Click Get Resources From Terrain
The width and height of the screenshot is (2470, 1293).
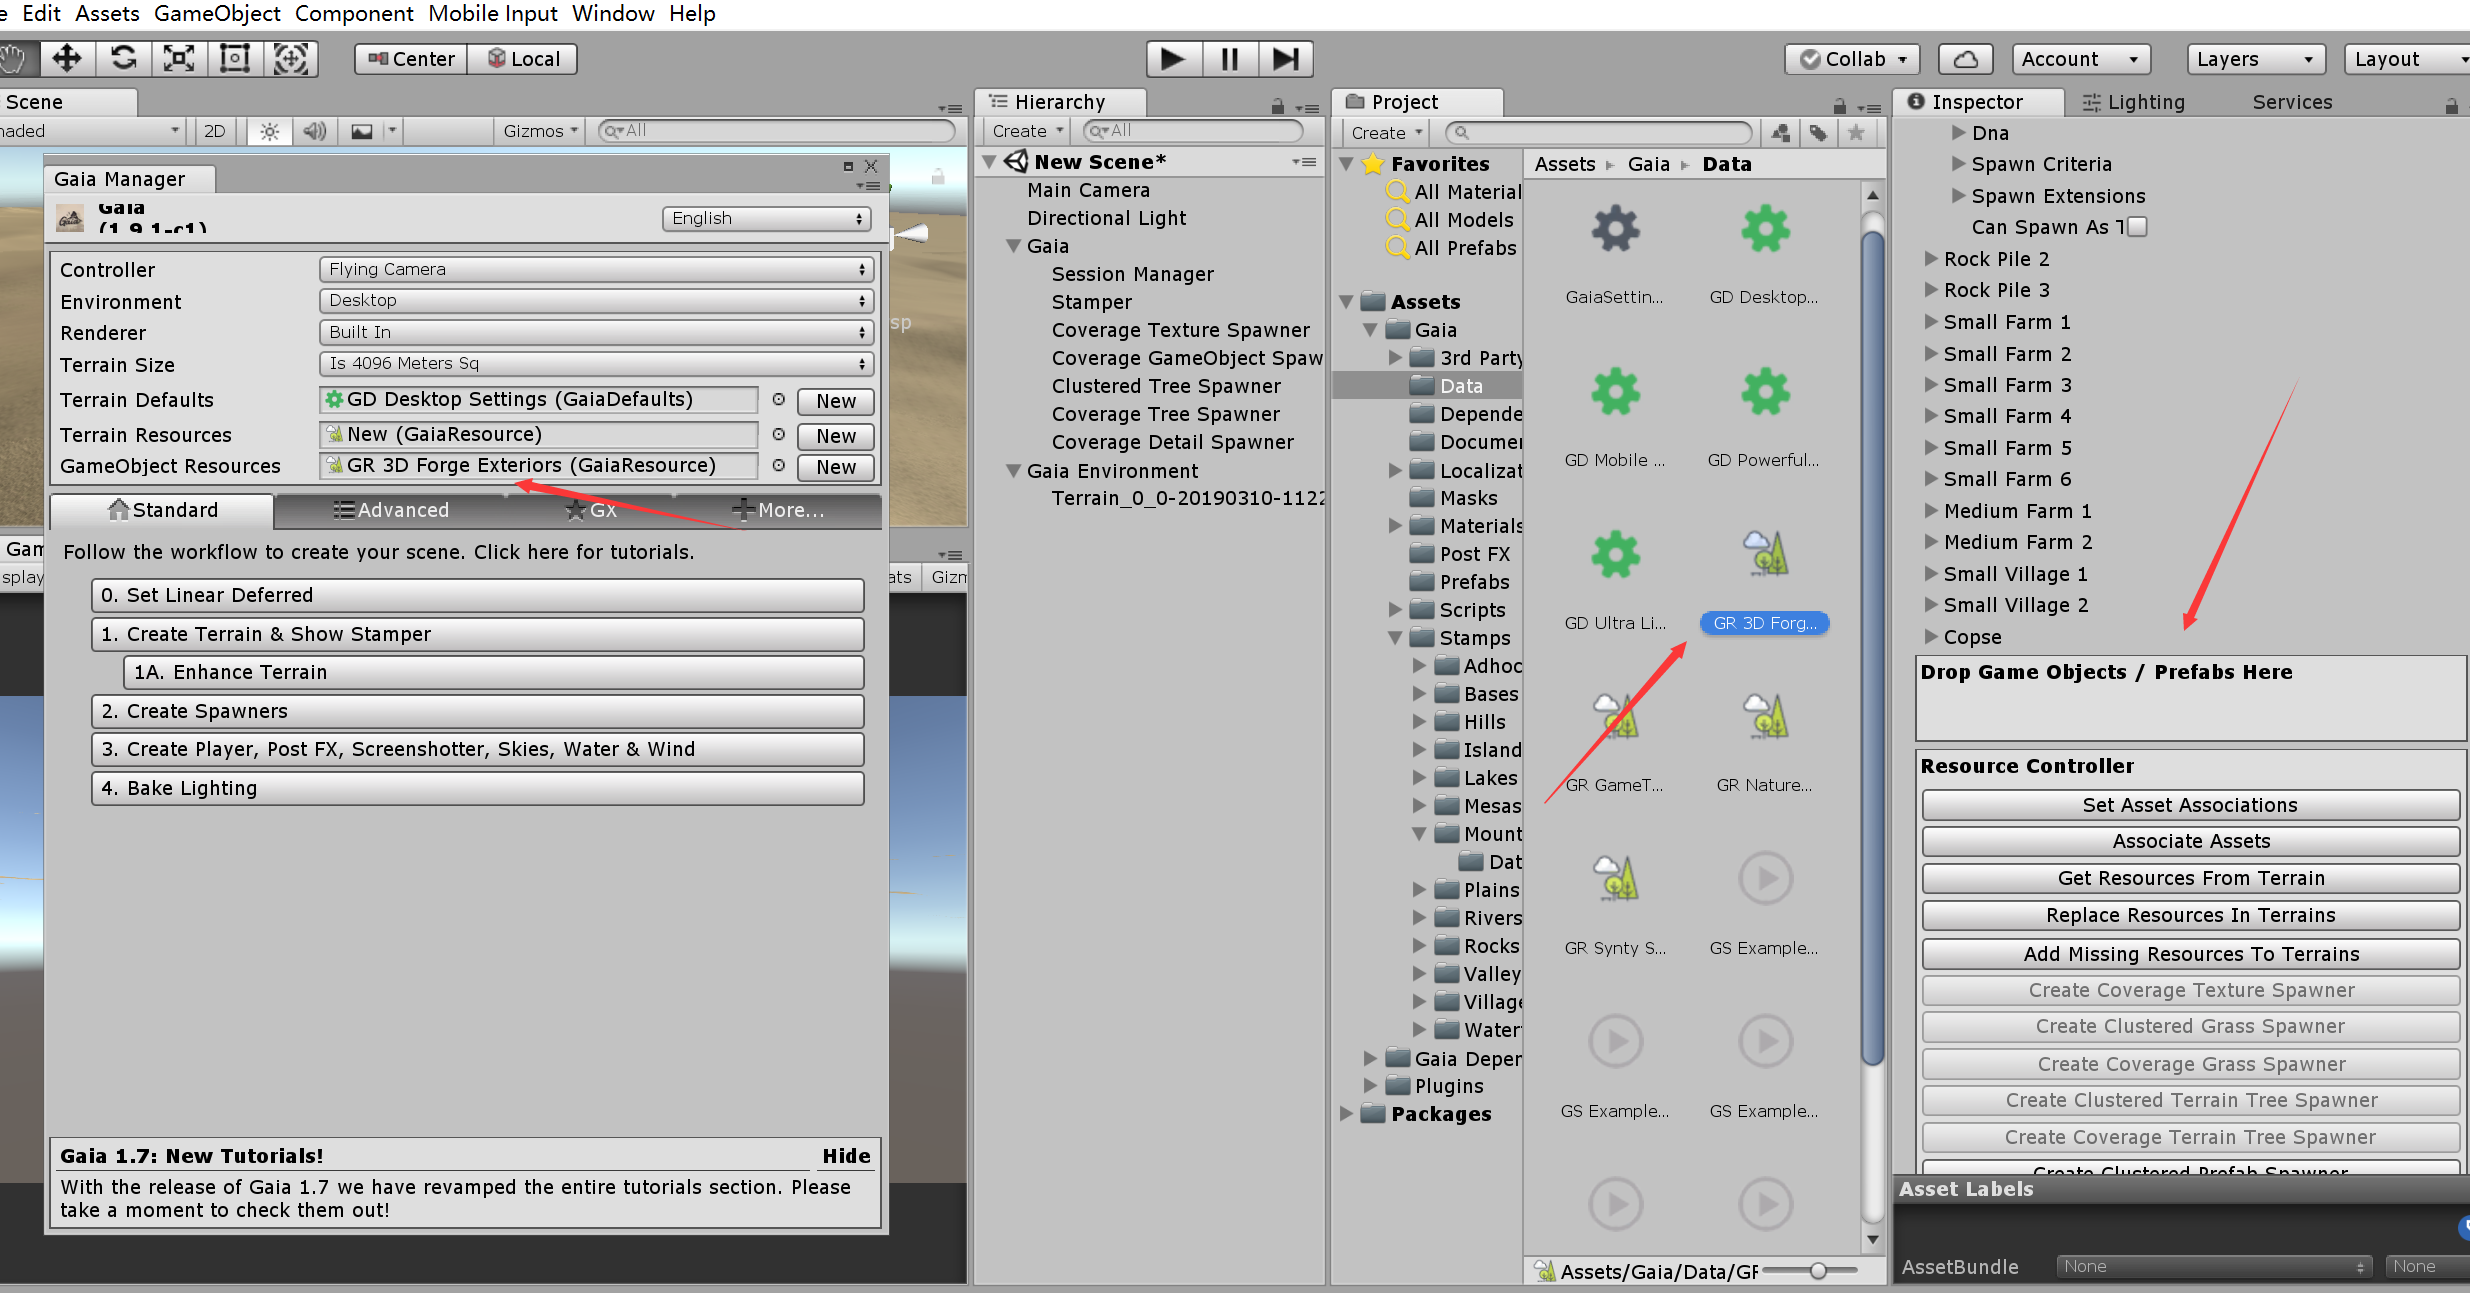pos(2190,878)
